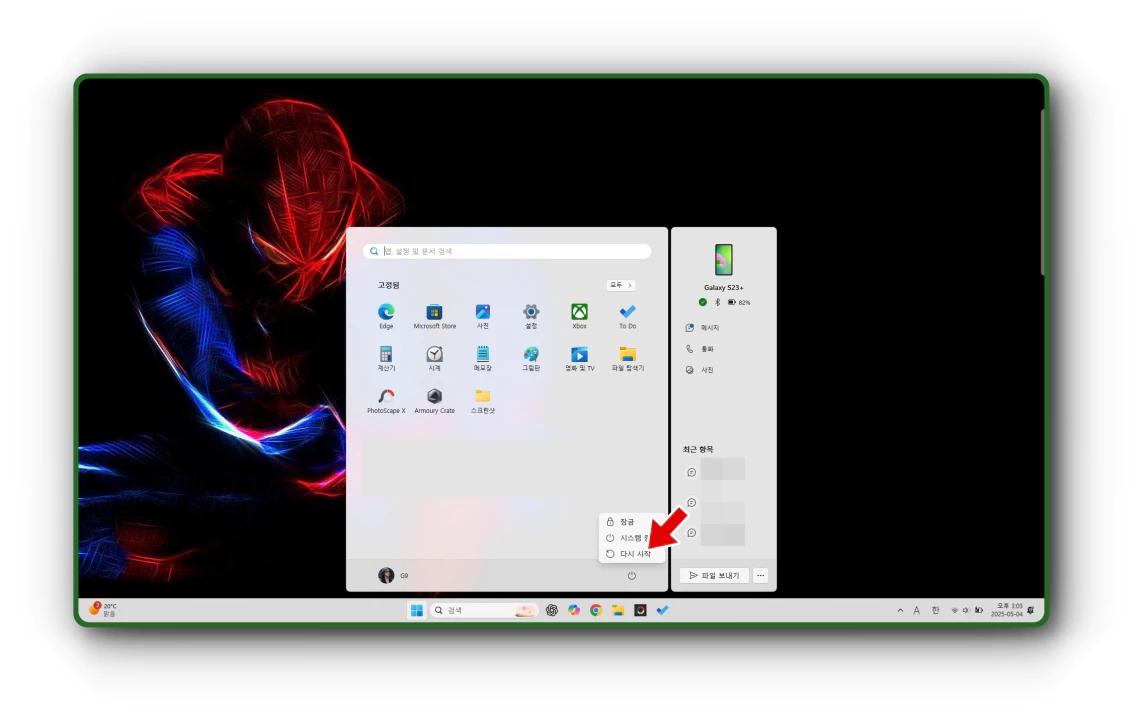Click the phone Bluetooth status icon
The image size is (1142, 720).
[717, 302]
